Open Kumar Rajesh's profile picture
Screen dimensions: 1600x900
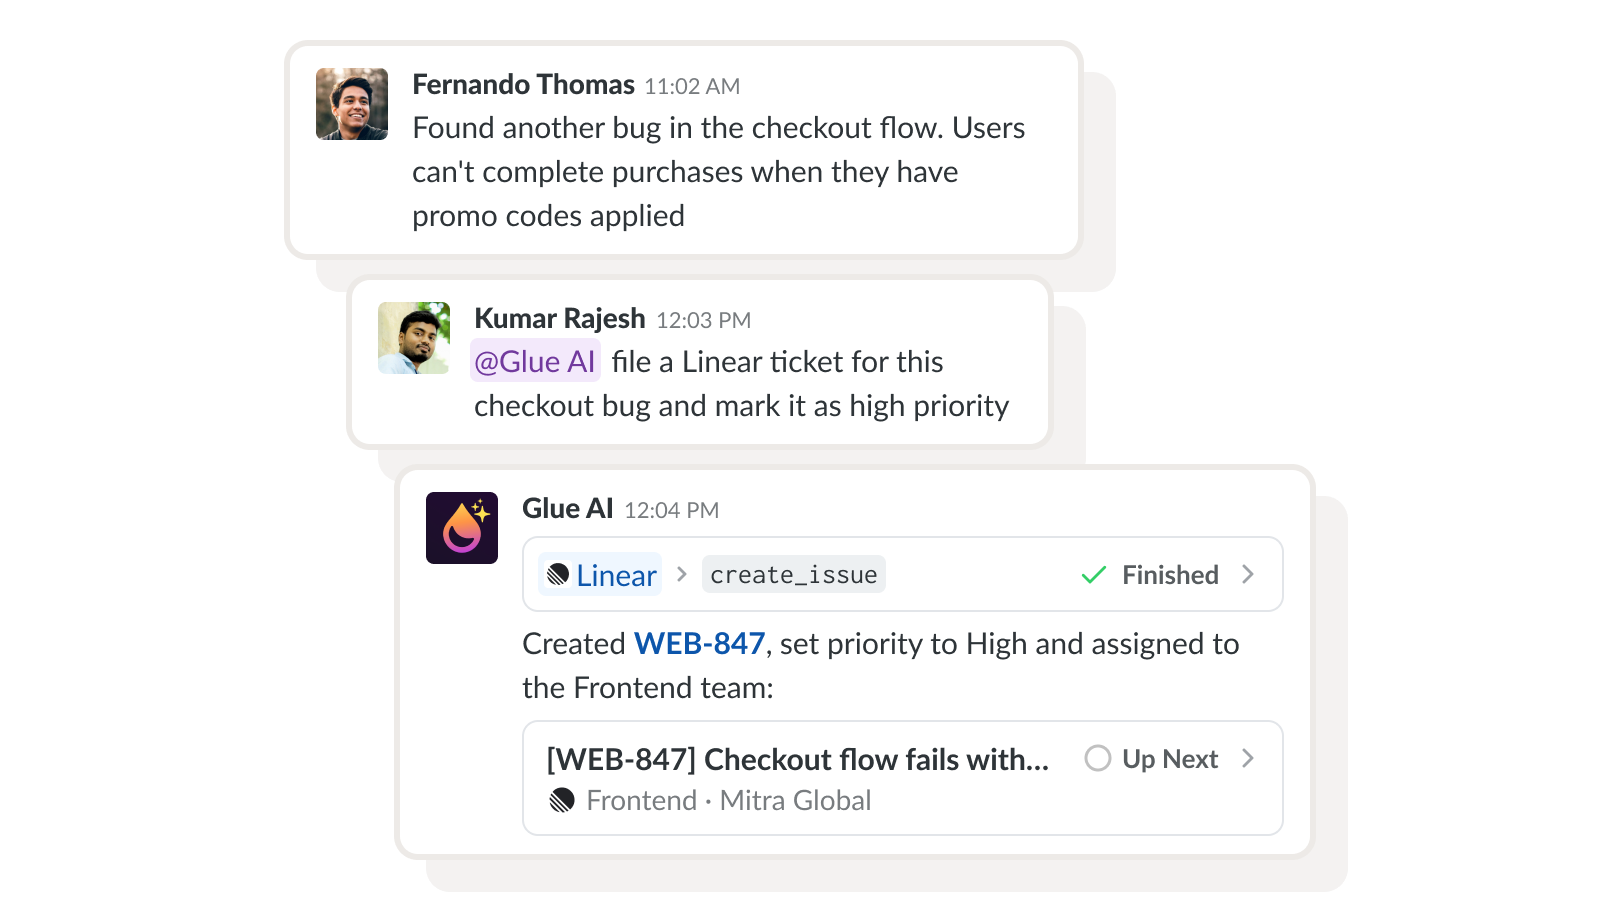tap(413, 339)
